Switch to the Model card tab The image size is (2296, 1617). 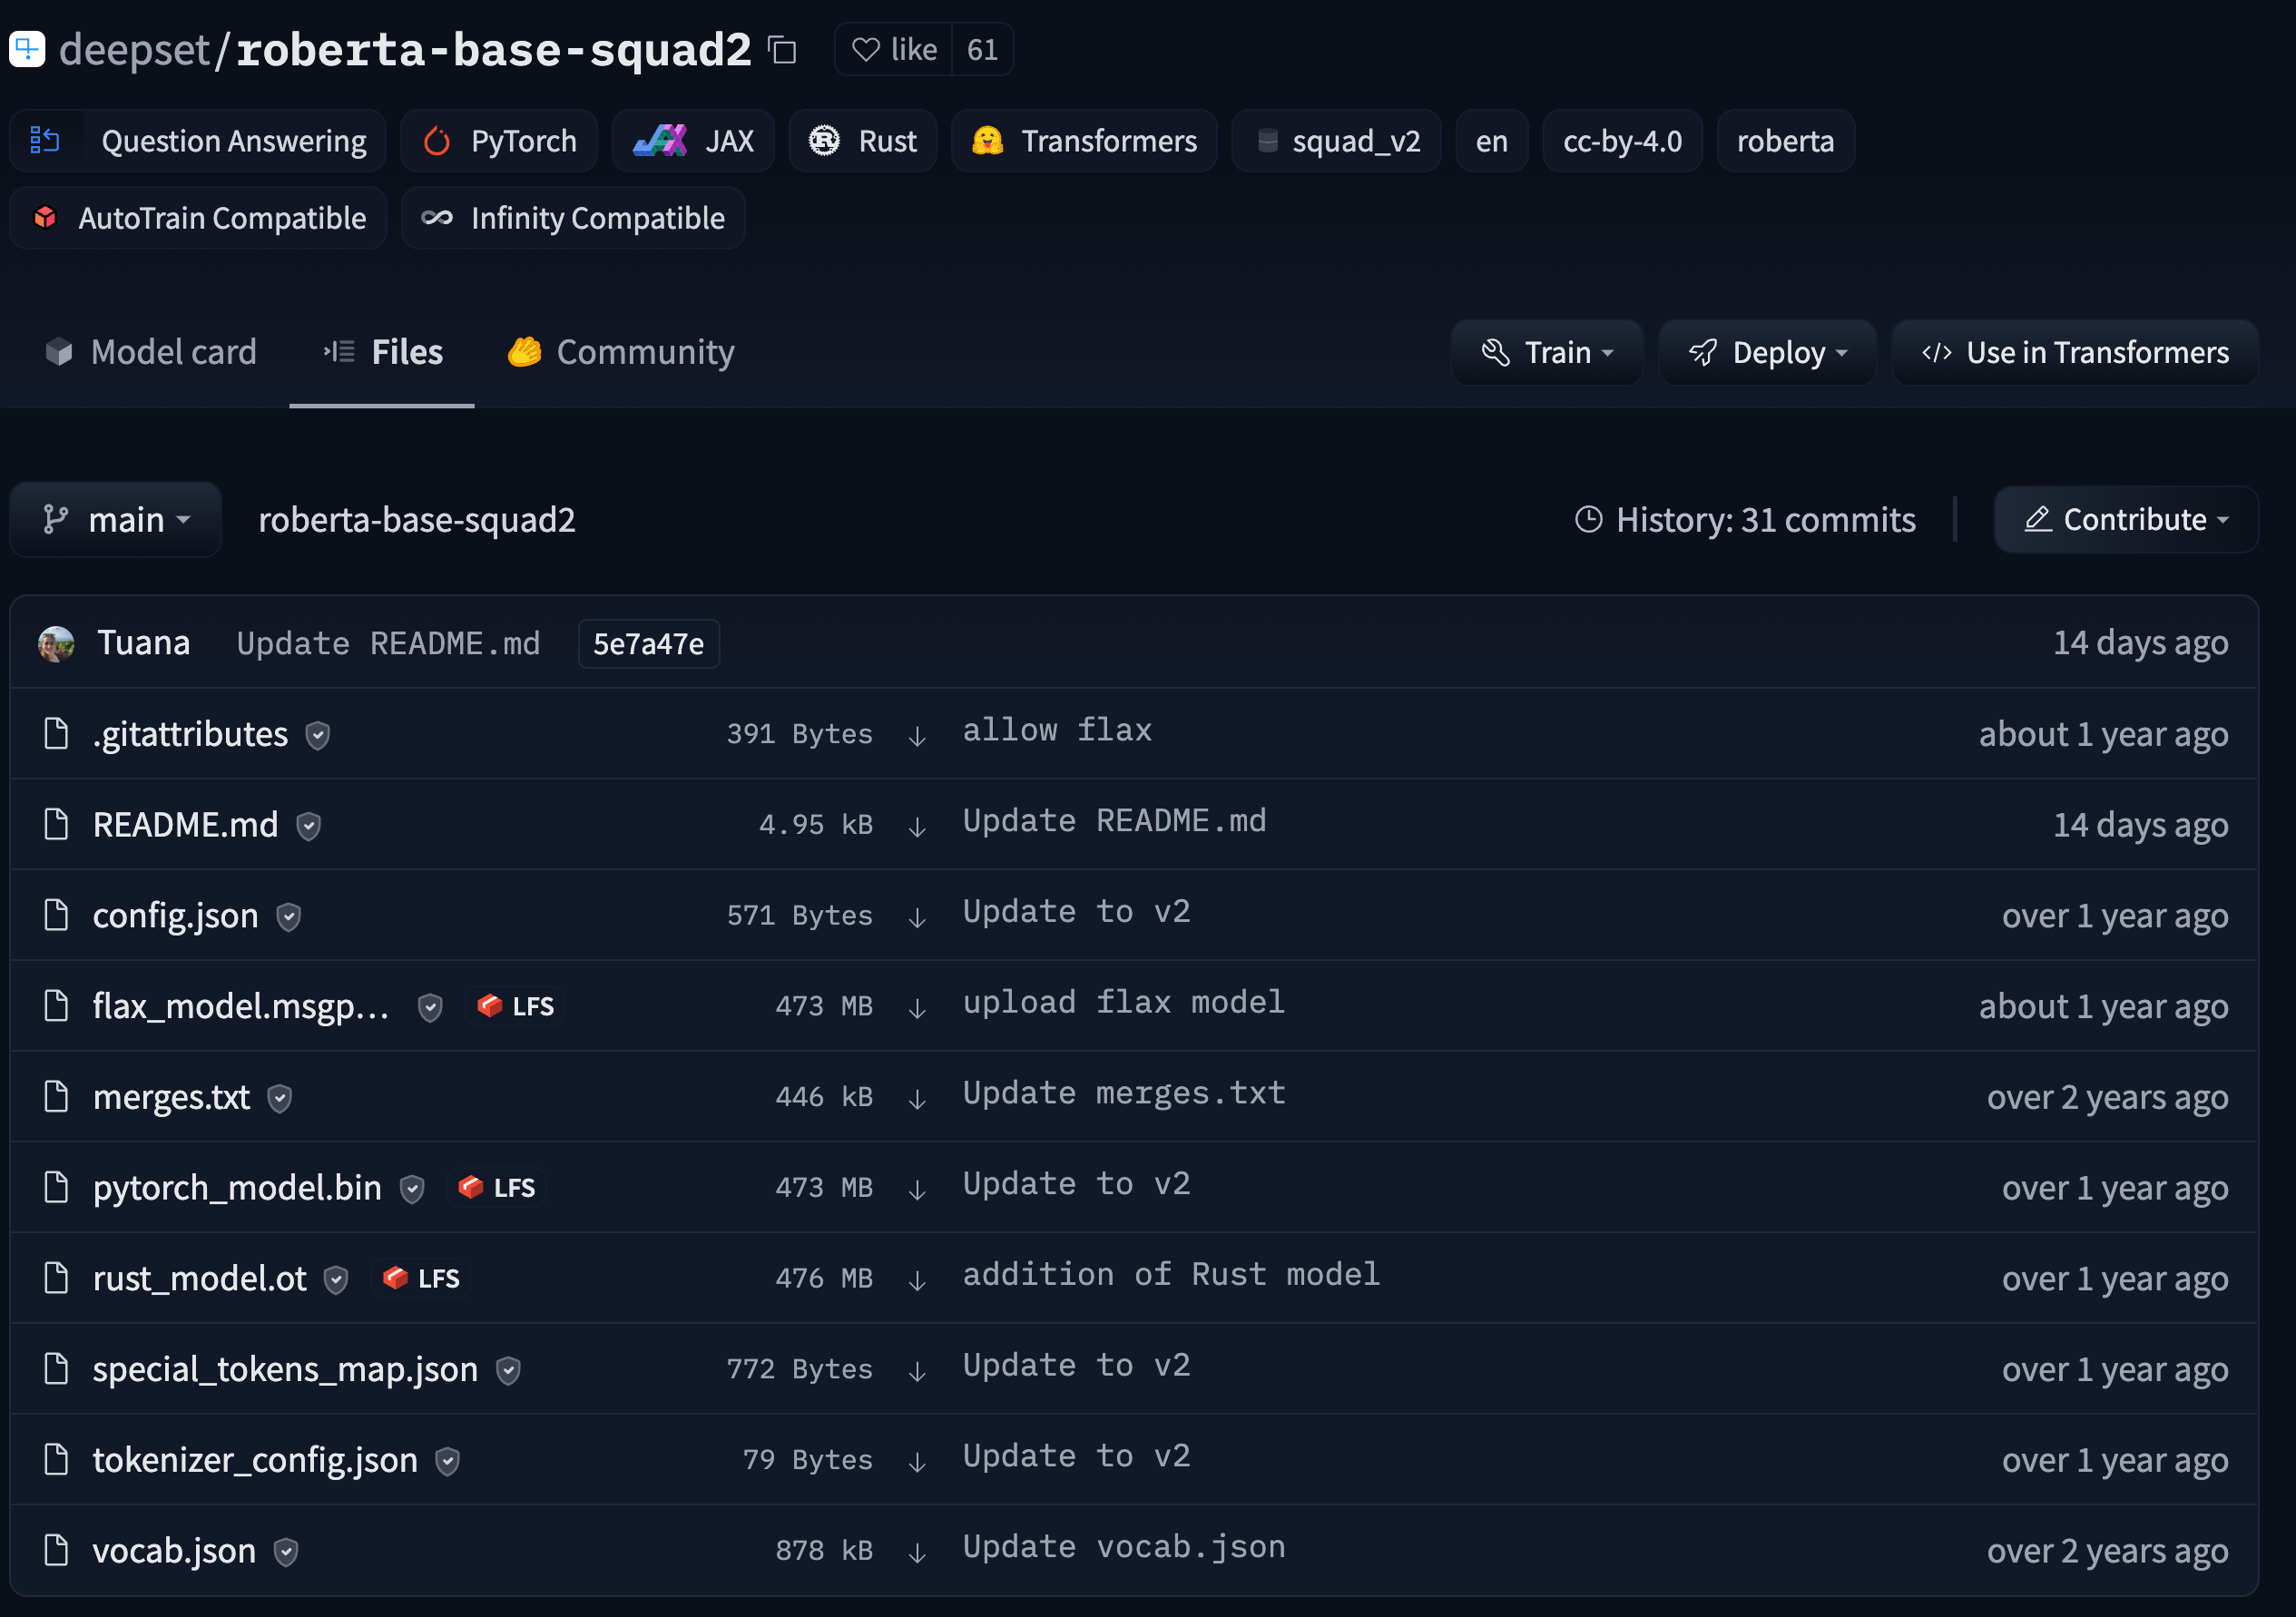pyautogui.click(x=151, y=352)
